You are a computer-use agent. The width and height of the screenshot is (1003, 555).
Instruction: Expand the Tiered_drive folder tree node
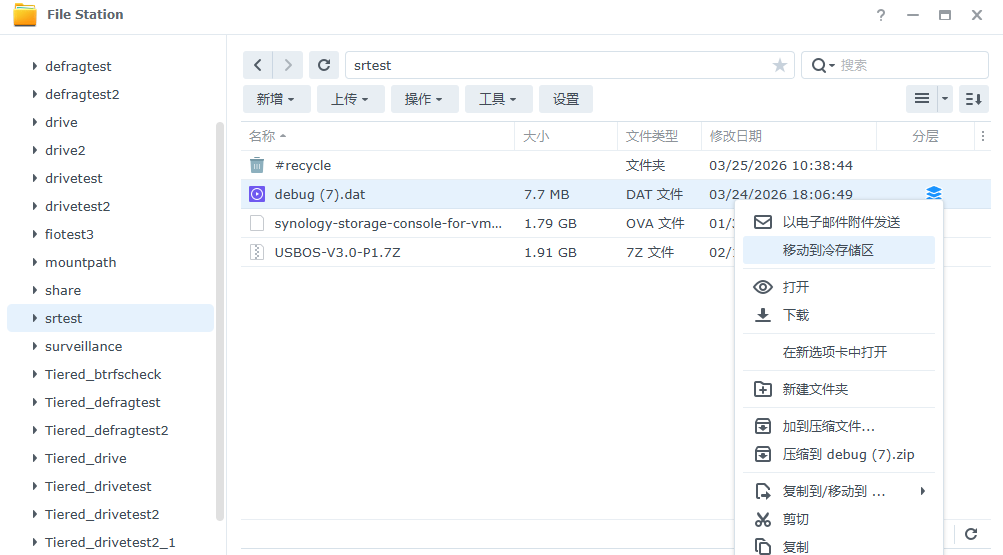point(35,458)
